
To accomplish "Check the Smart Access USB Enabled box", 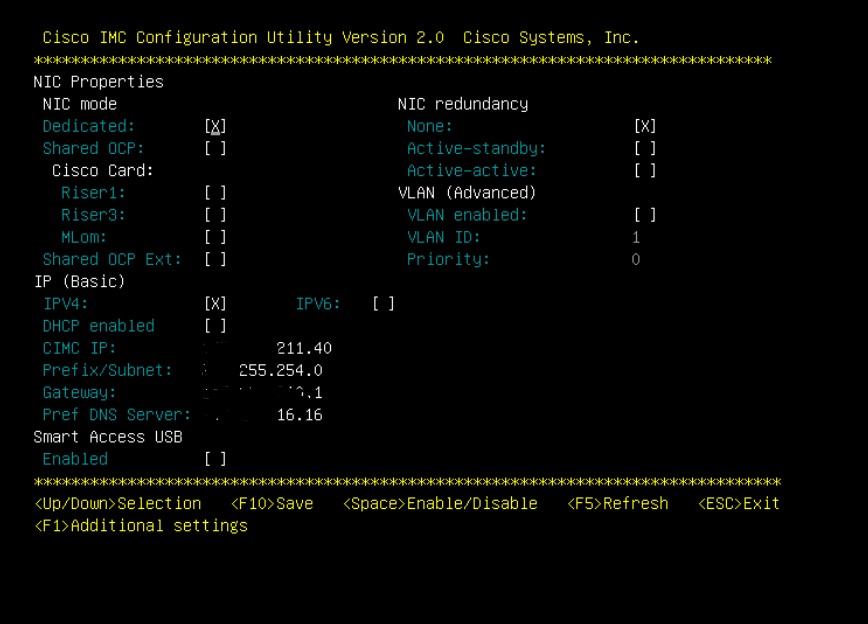I will pos(215,459).
